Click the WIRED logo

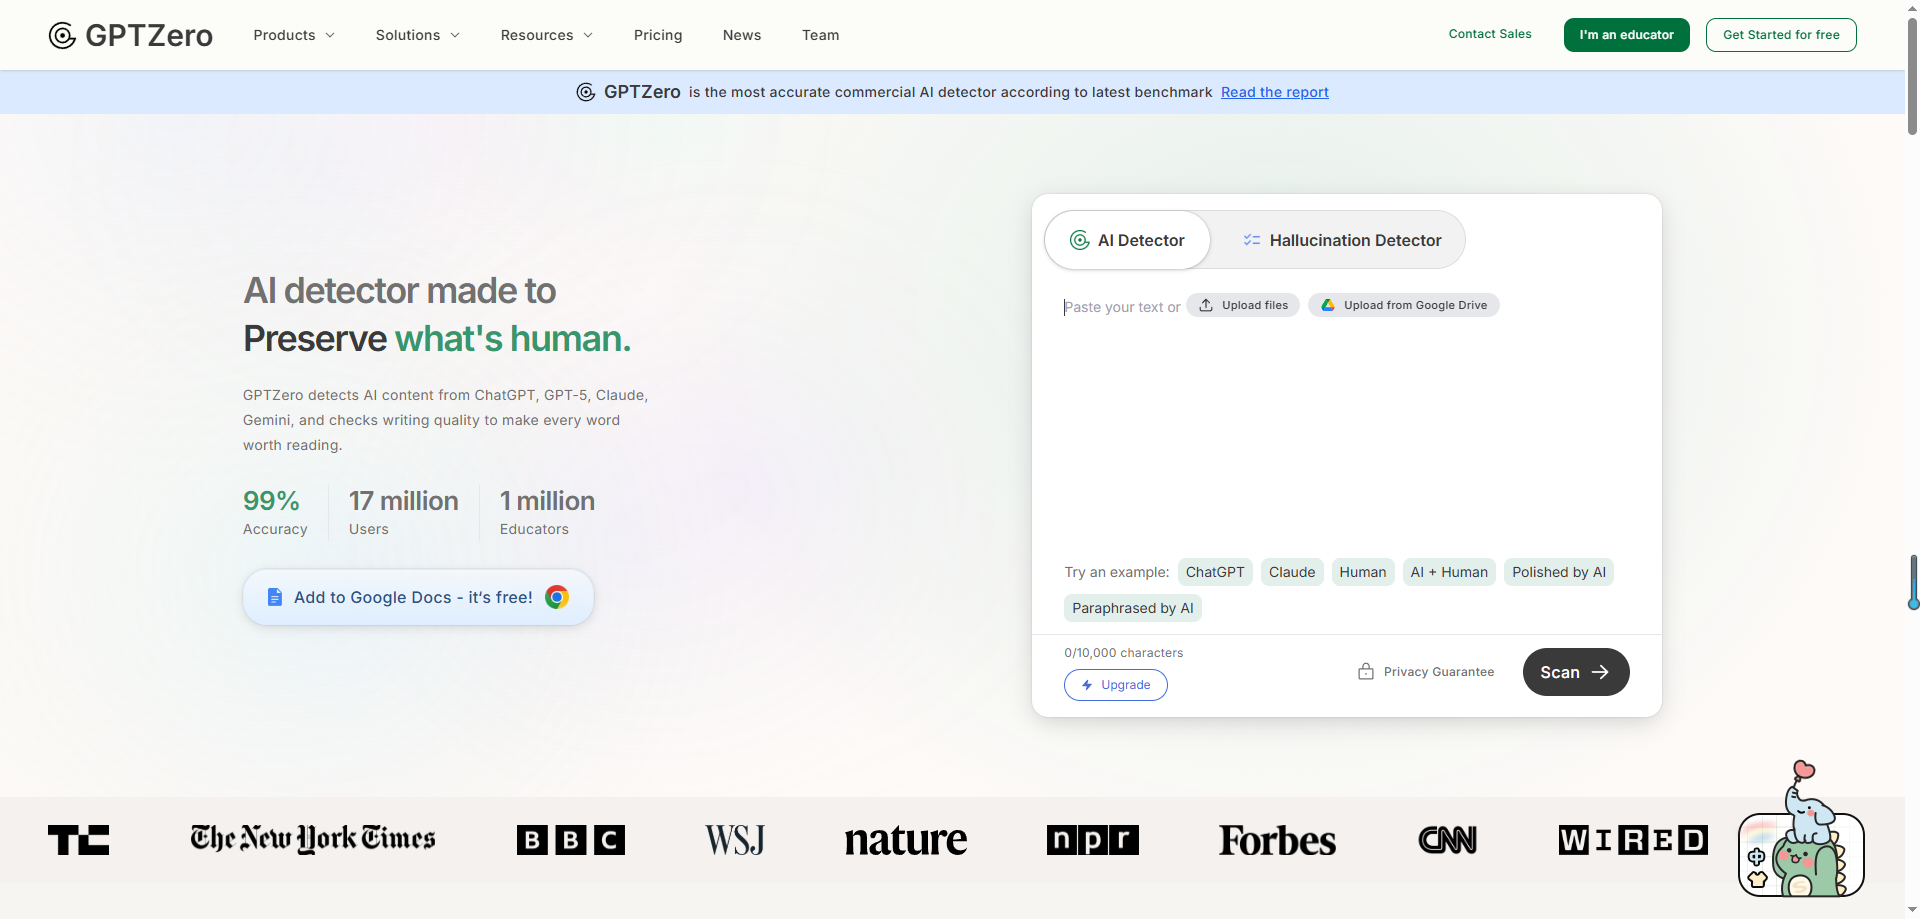[1633, 840]
